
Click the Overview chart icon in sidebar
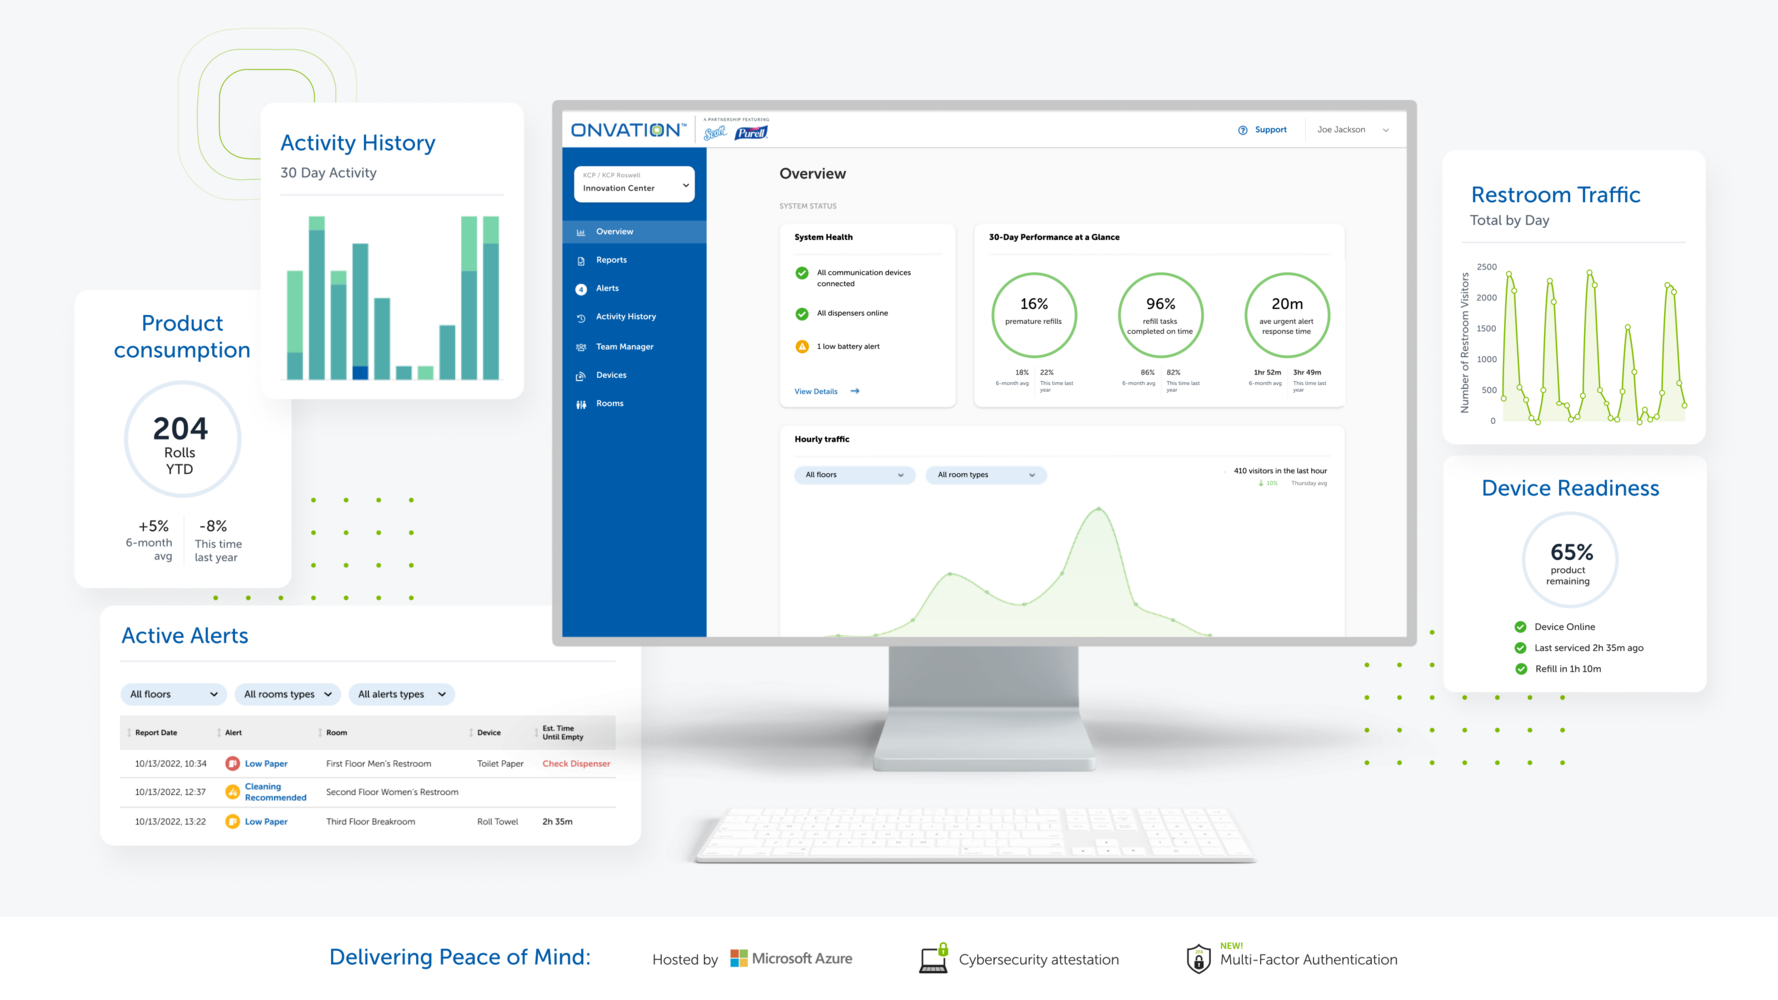click(581, 232)
